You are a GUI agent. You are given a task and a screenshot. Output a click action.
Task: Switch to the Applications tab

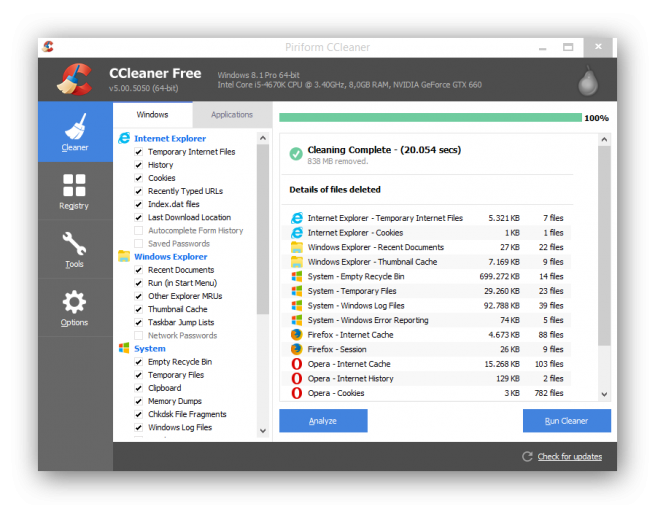[x=232, y=115]
